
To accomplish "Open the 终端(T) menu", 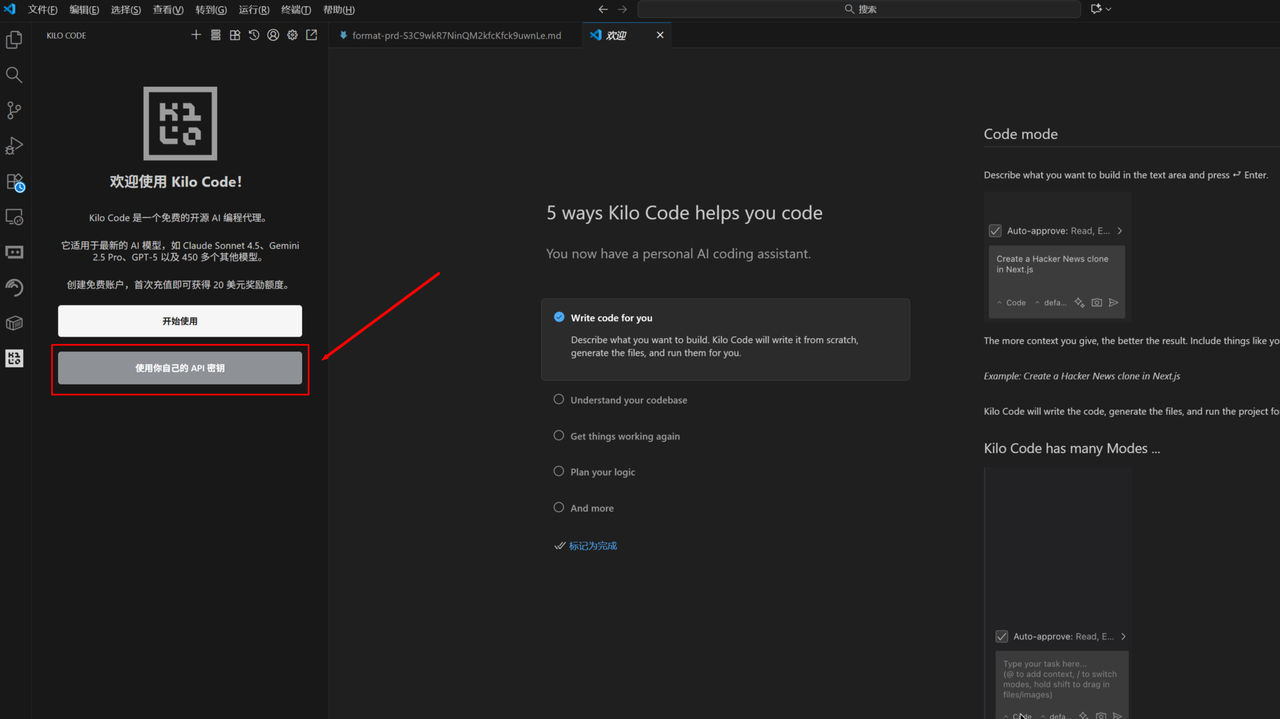I will click(x=296, y=9).
